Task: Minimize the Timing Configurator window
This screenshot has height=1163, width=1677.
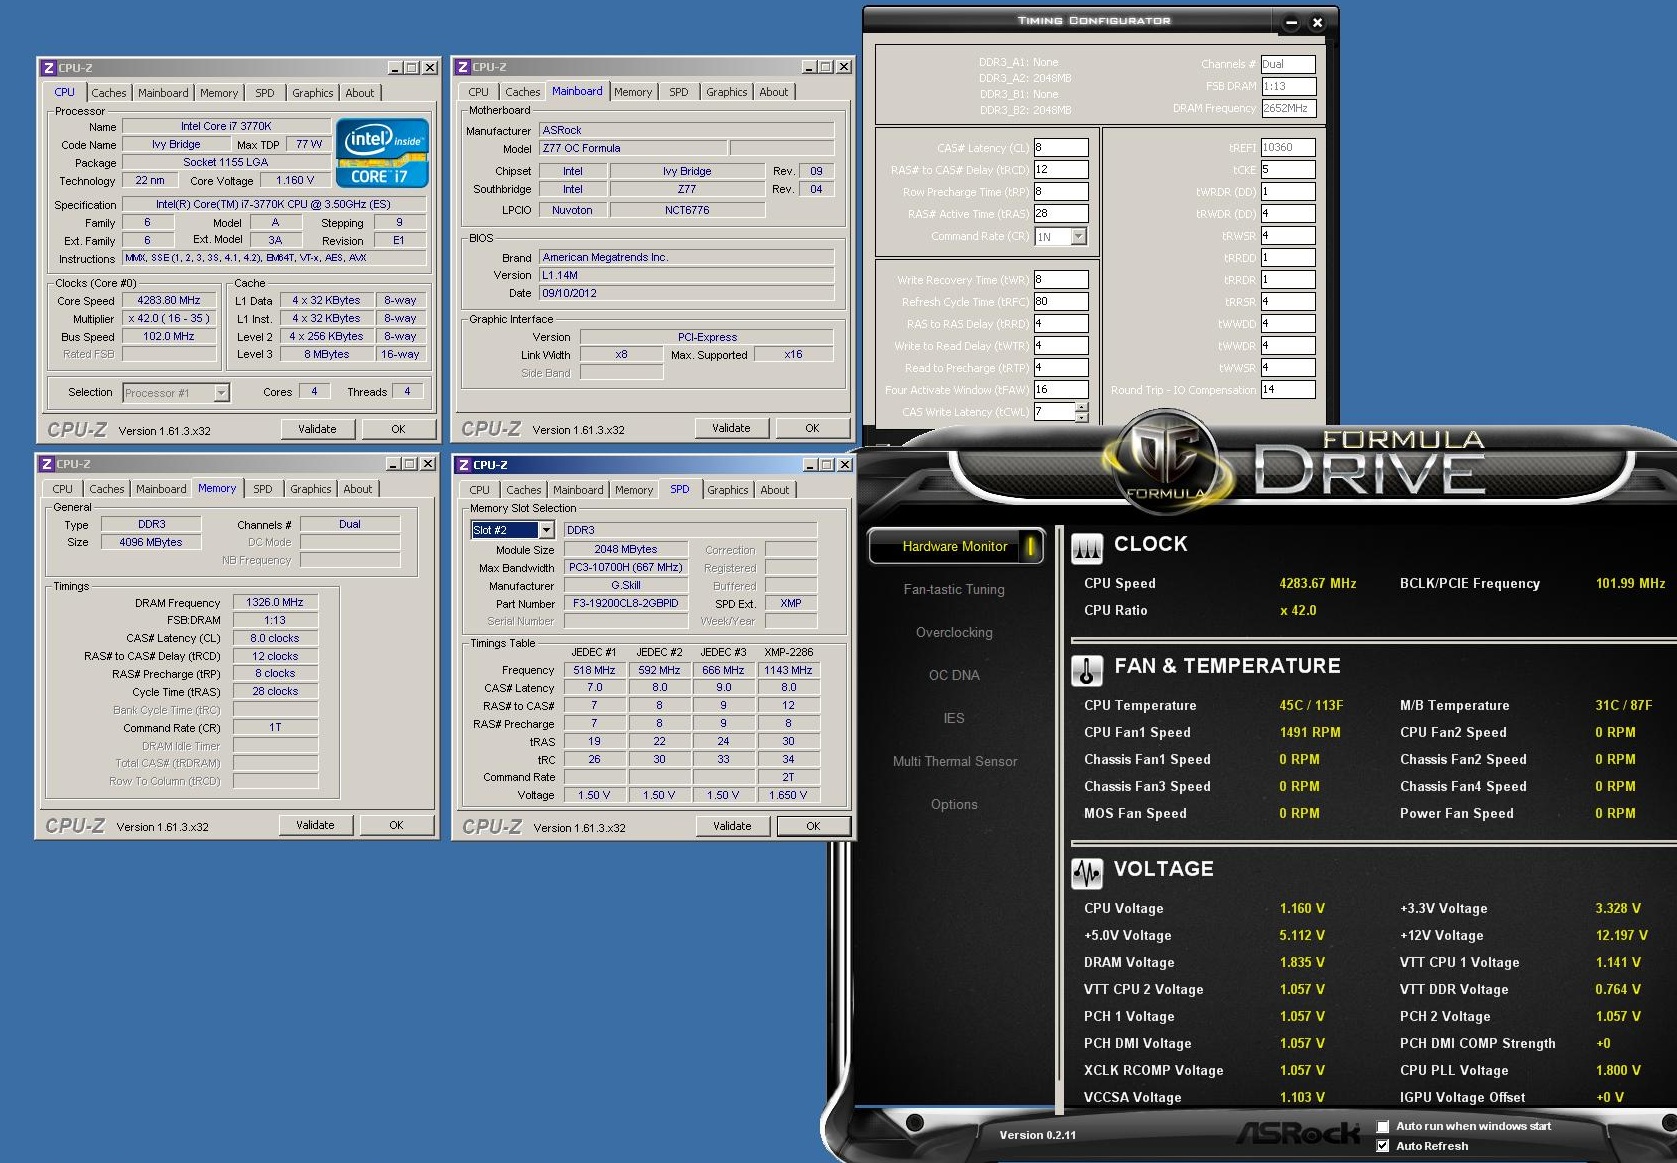Action: 1291,22
